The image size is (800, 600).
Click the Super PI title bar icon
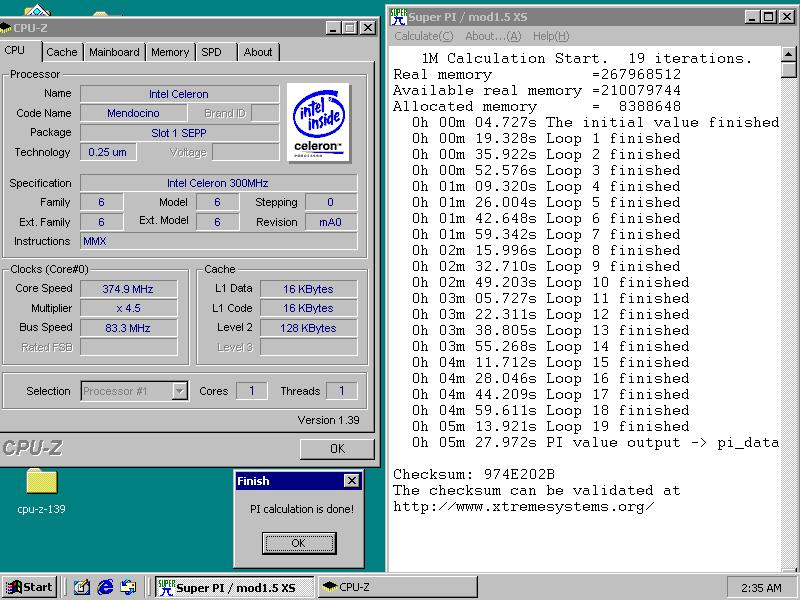398,16
